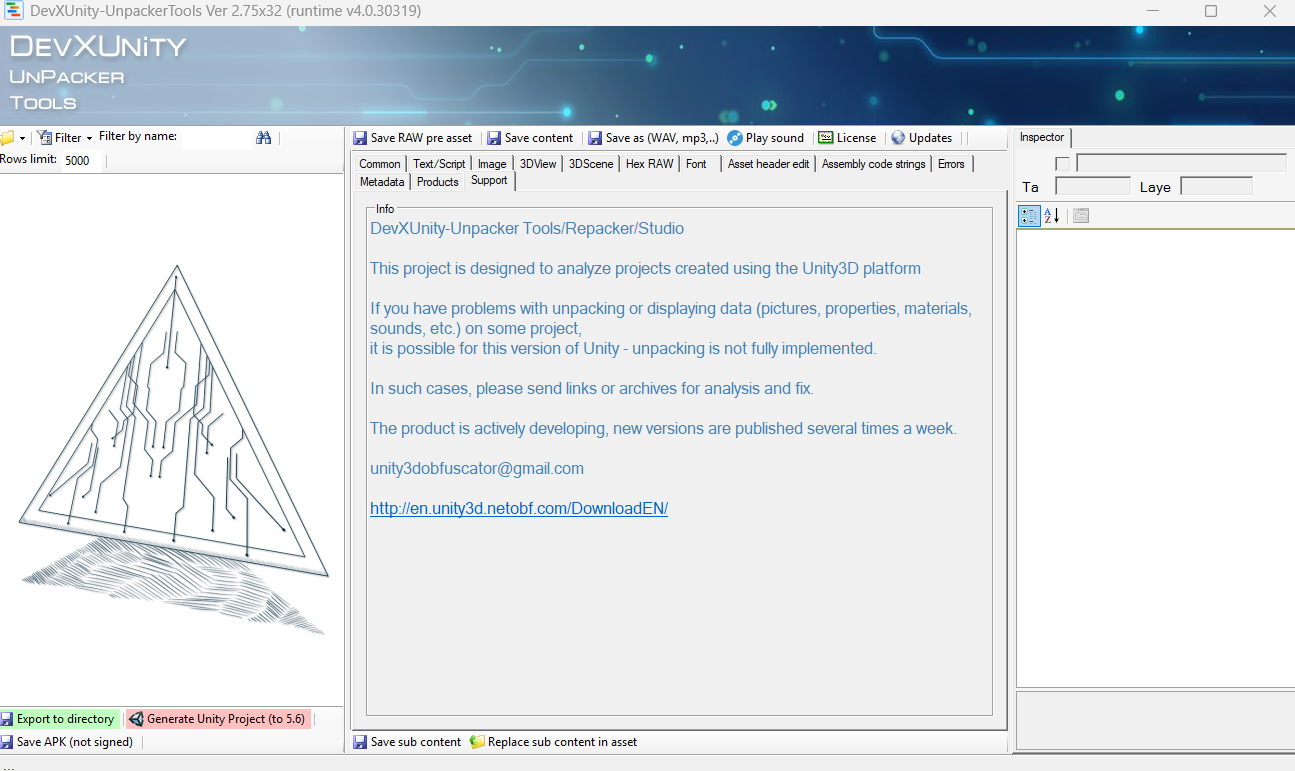Open the 3DView tab

[x=538, y=164]
